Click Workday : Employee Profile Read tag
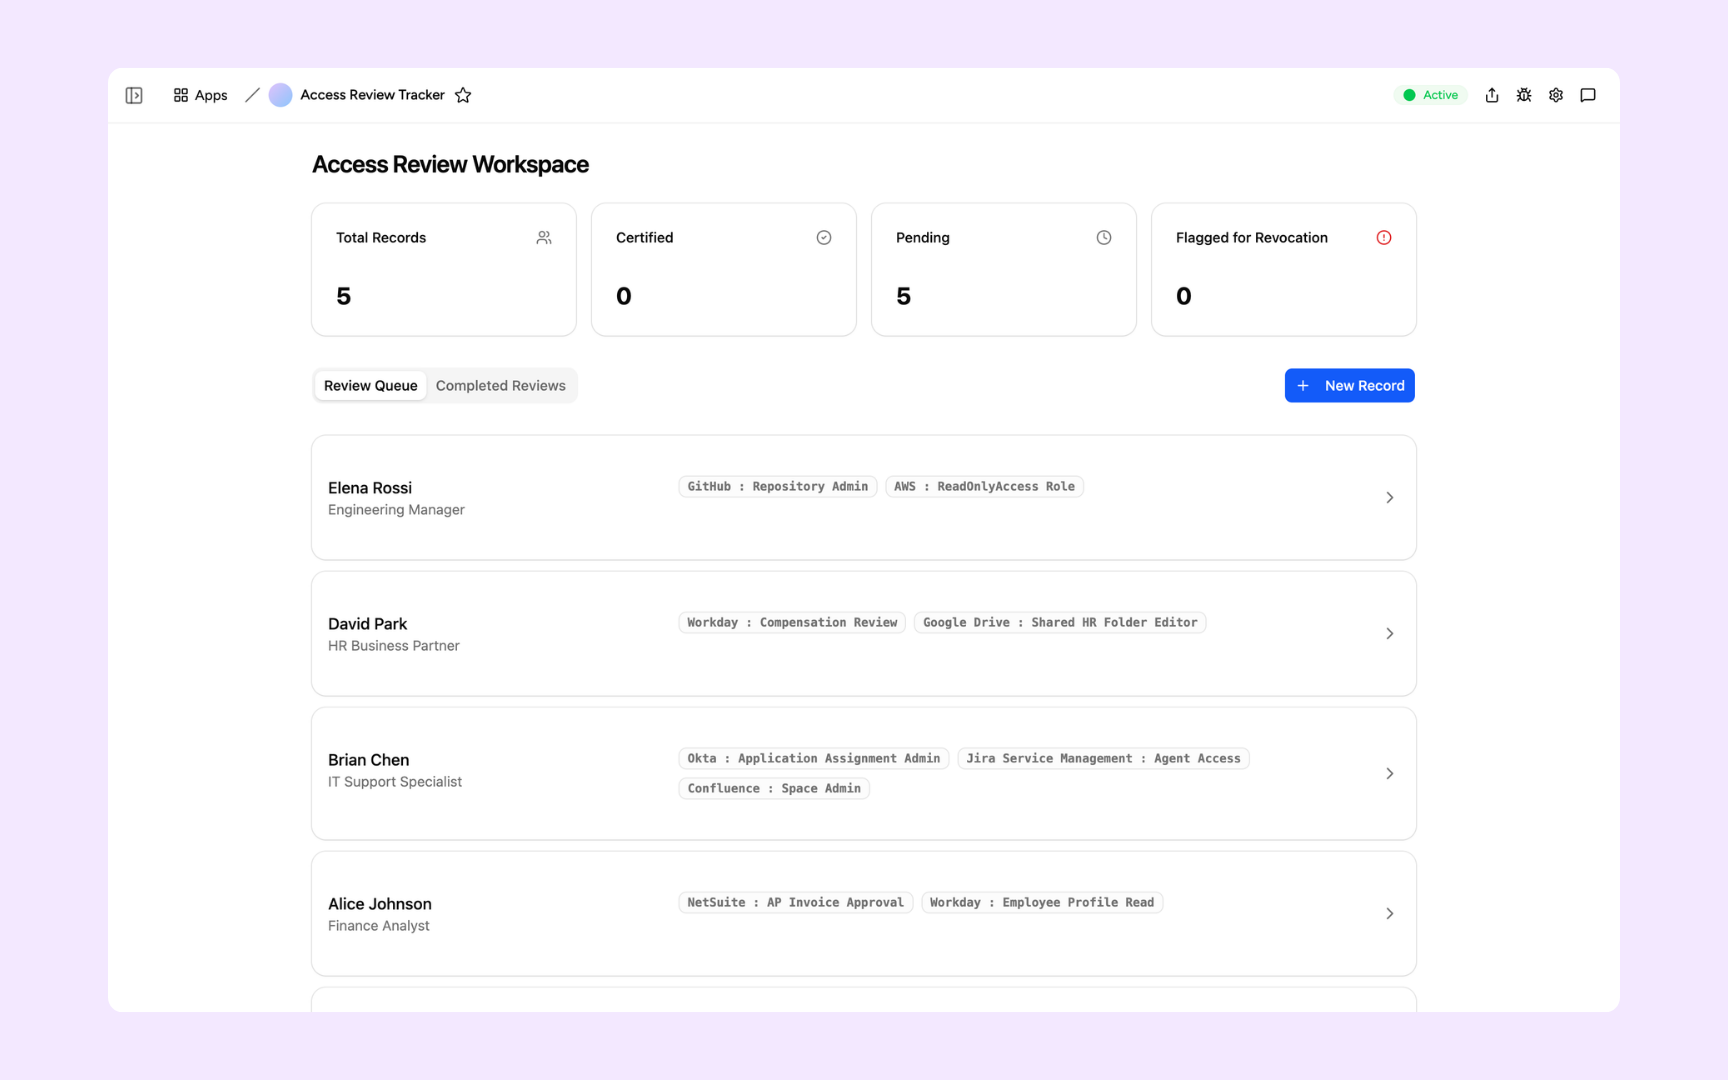The height and width of the screenshot is (1080, 1728). click(x=1042, y=903)
